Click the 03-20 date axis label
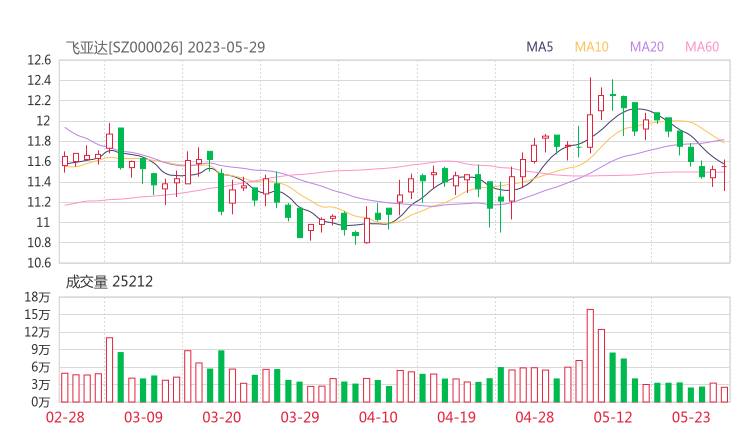Viewport: 740px width, 440px height. 222,417
